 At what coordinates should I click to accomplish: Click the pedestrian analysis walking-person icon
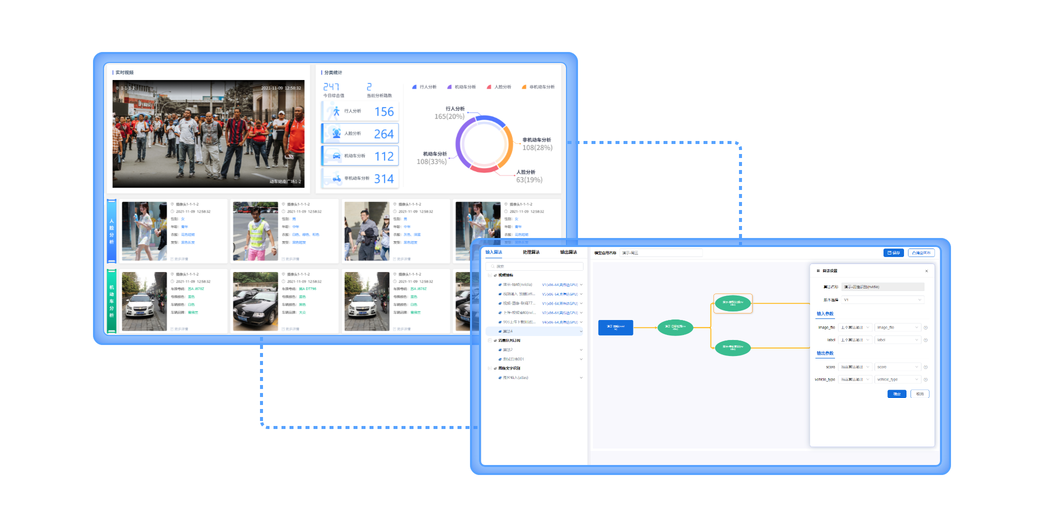pyautogui.click(x=336, y=112)
